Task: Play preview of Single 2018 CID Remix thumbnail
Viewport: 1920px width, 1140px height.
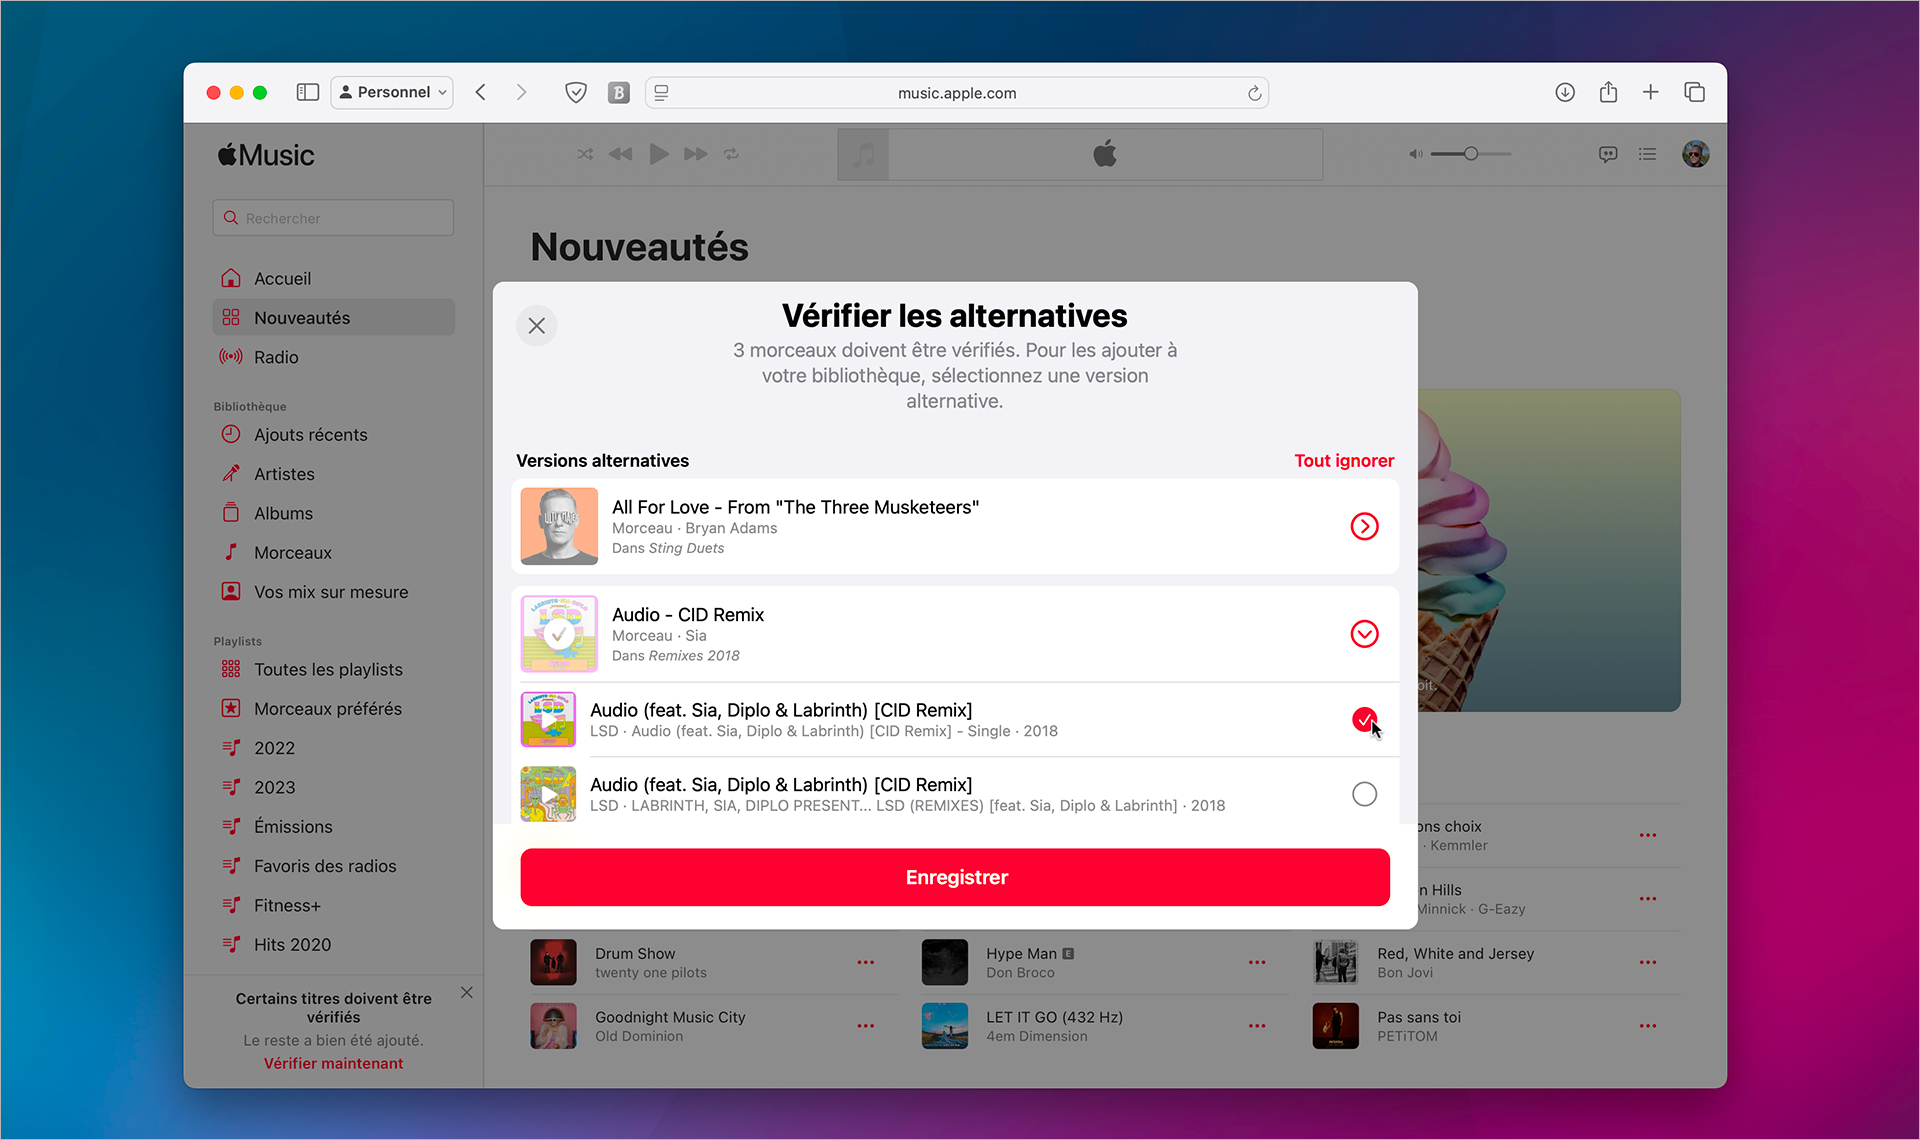Action: click(x=548, y=720)
